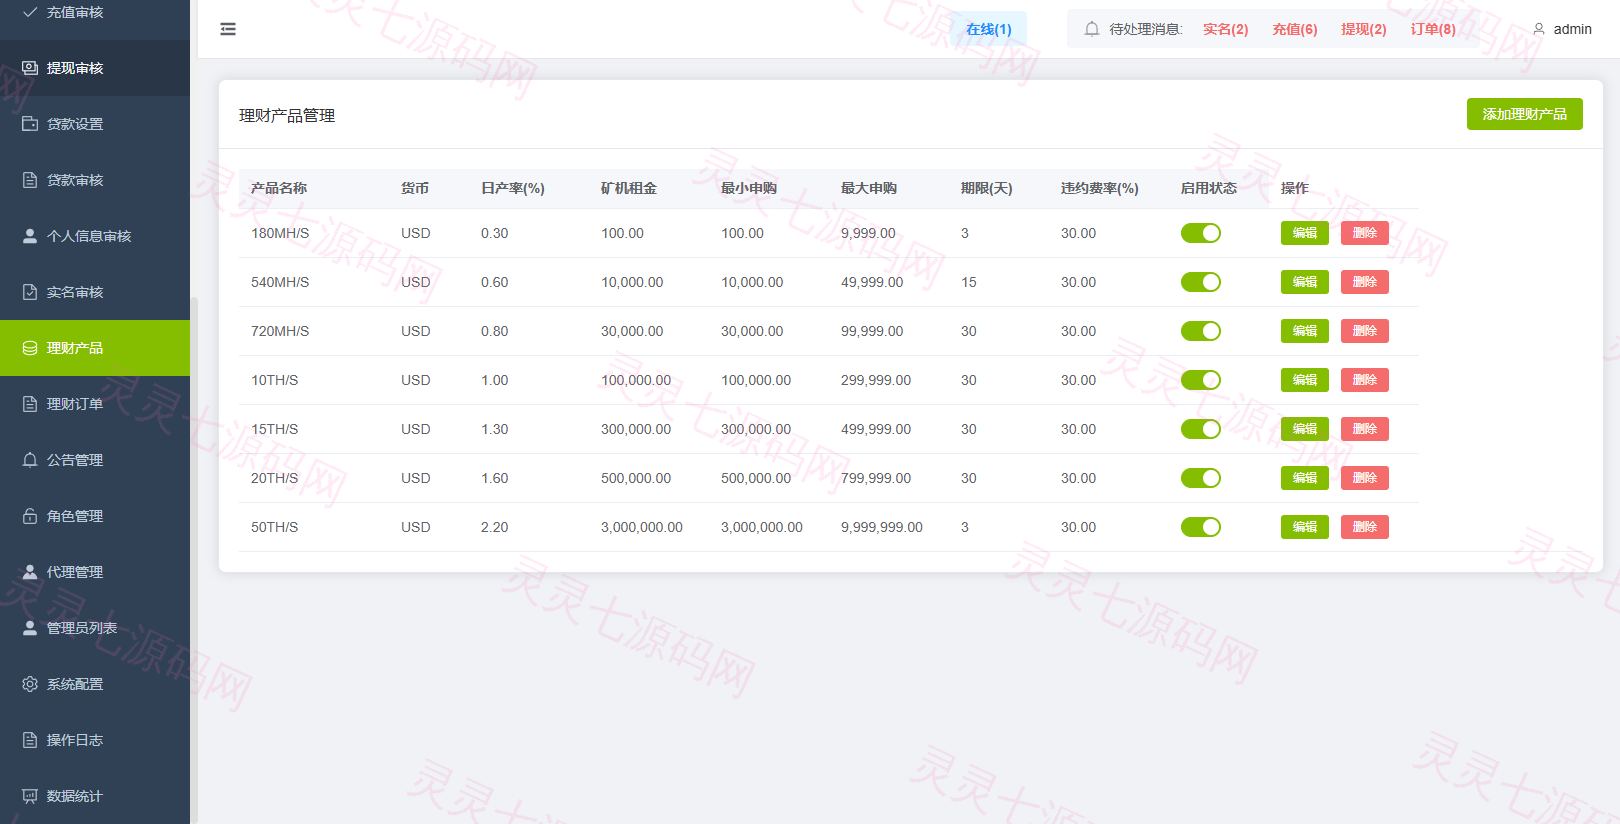1620x824 pixels.
Task: Click the 个人信息审核 person icon
Action: [30, 236]
